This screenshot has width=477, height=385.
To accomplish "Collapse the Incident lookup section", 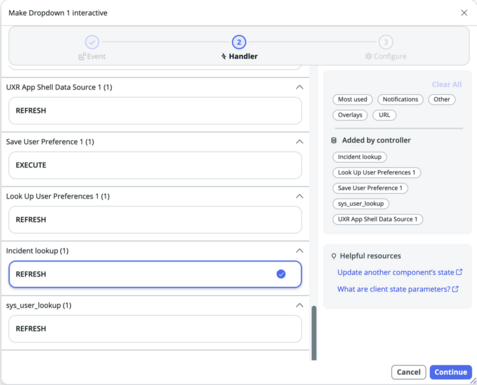I will (x=299, y=251).
